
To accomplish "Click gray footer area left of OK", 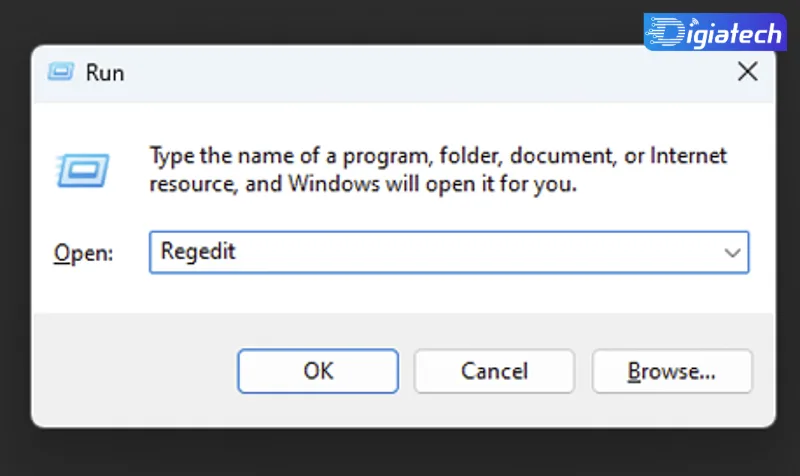I will [135, 371].
